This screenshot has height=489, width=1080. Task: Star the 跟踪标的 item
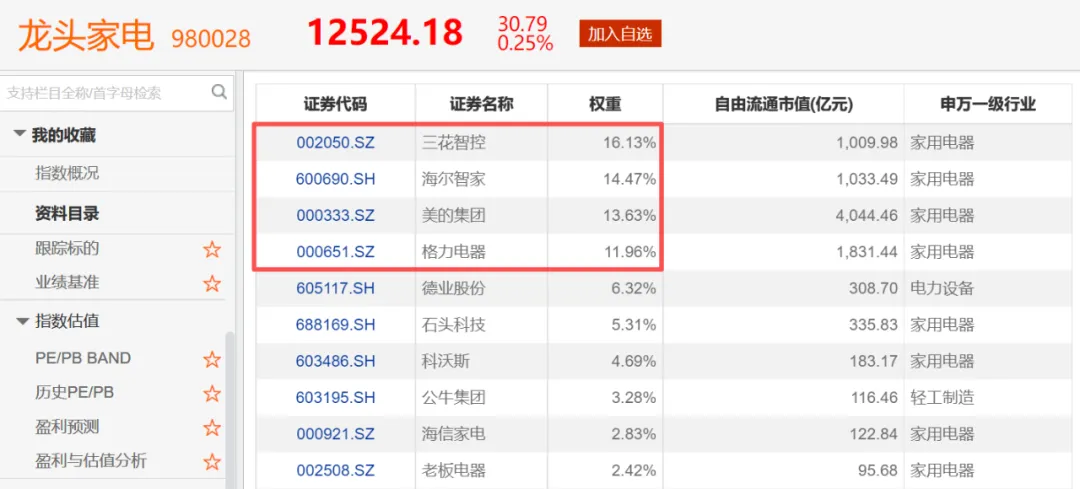coord(212,249)
